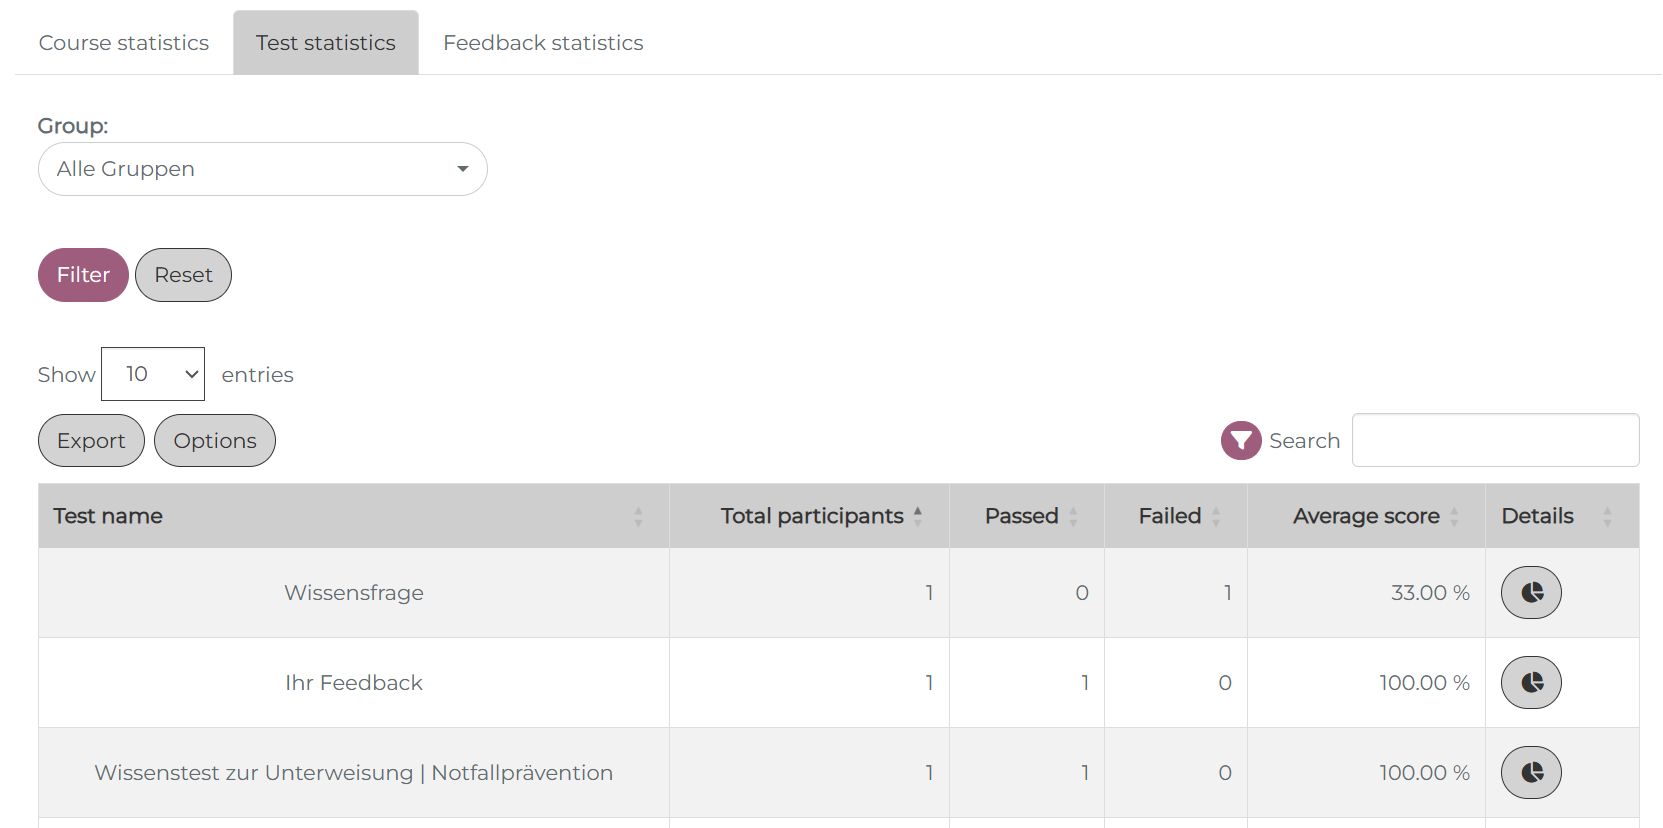The width and height of the screenshot is (1663, 828).
Task: Switch to Feedback statistics tab
Action: [x=543, y=43]
